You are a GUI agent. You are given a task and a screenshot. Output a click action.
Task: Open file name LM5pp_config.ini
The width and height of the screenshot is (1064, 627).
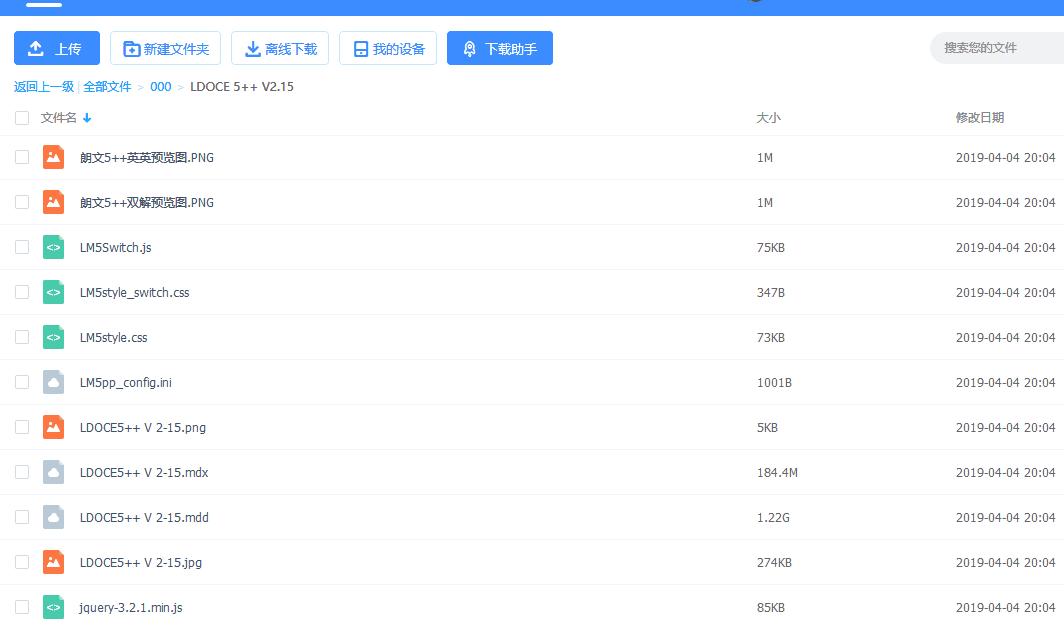click(126, 383)
